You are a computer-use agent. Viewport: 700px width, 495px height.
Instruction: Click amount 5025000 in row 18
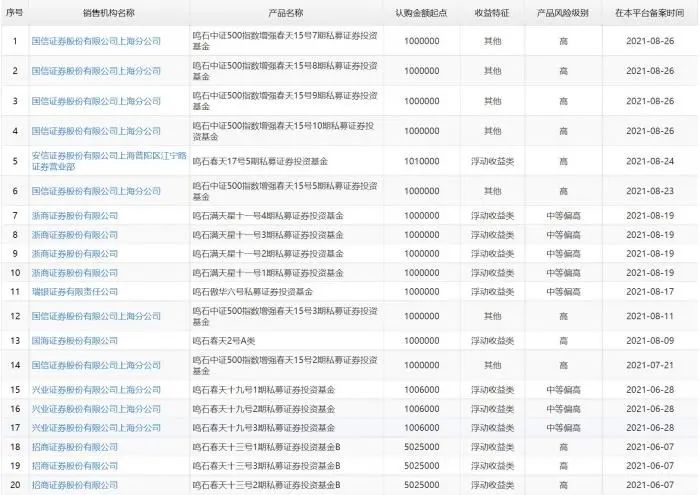[421, 447]
